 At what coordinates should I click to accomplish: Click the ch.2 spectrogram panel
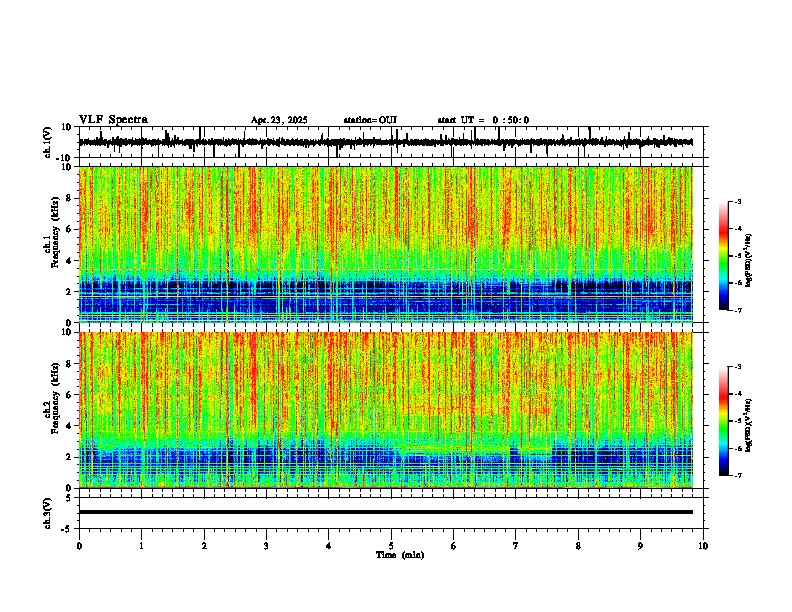point(386,410)
